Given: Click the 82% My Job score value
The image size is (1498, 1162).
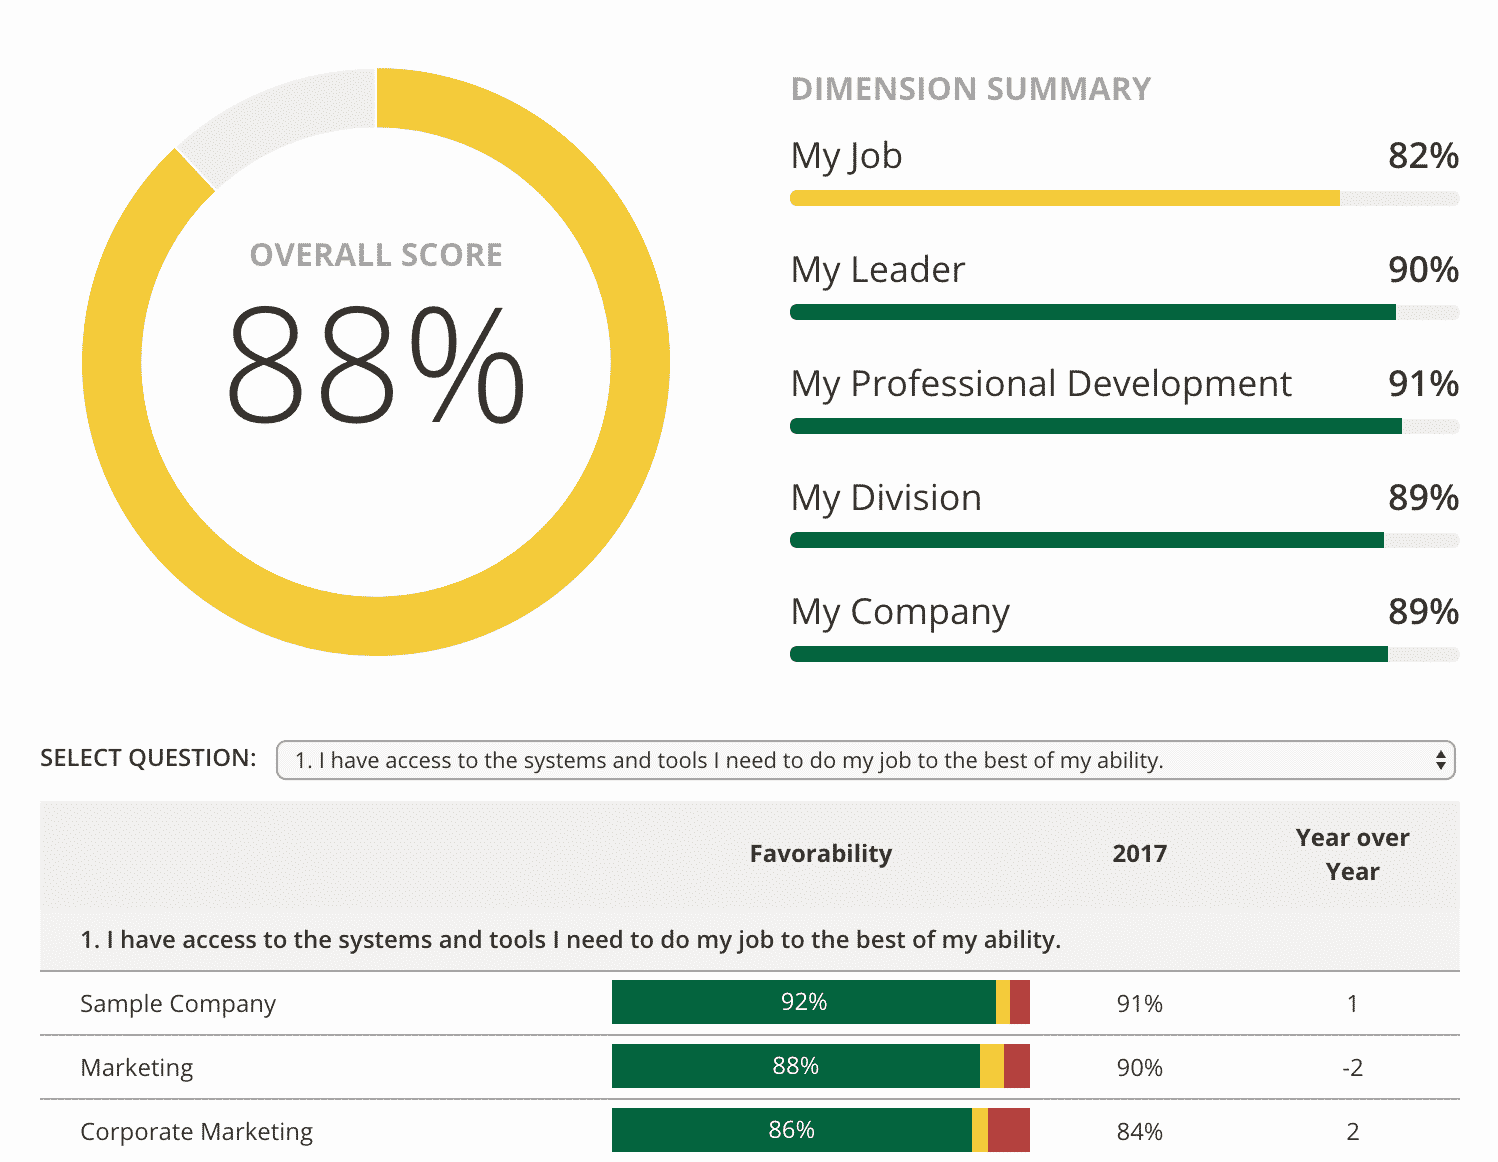Looking at the screenshot, I should pyautogui.click(x=1422, y=156).
